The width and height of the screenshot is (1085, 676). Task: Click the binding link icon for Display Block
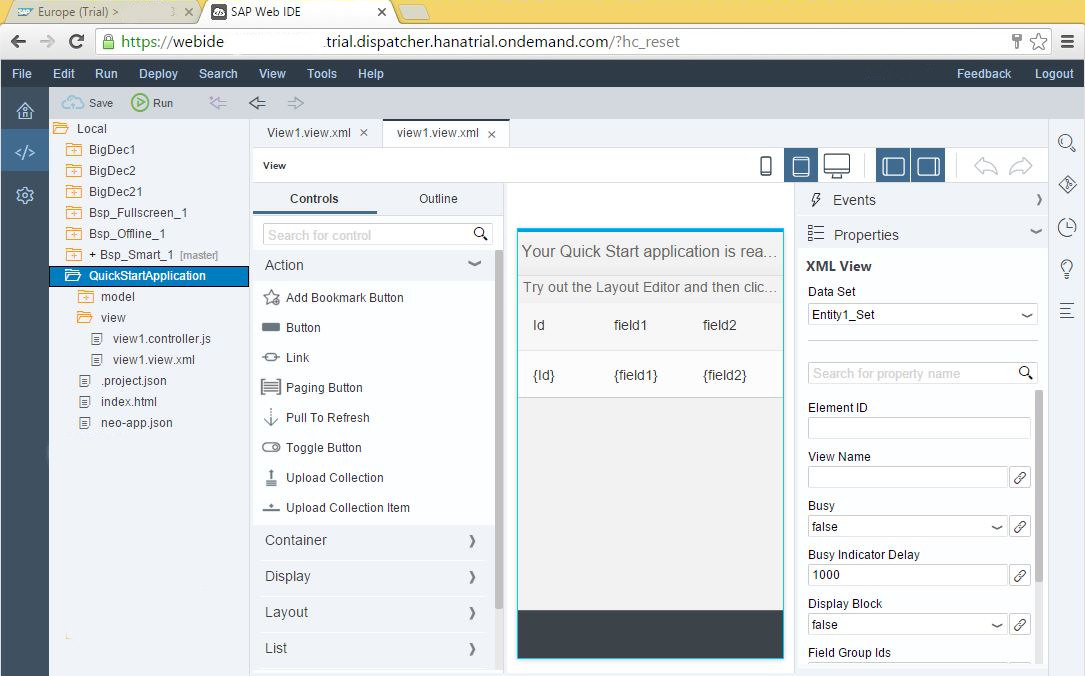pyautogui.click(x=1020, y=625)
